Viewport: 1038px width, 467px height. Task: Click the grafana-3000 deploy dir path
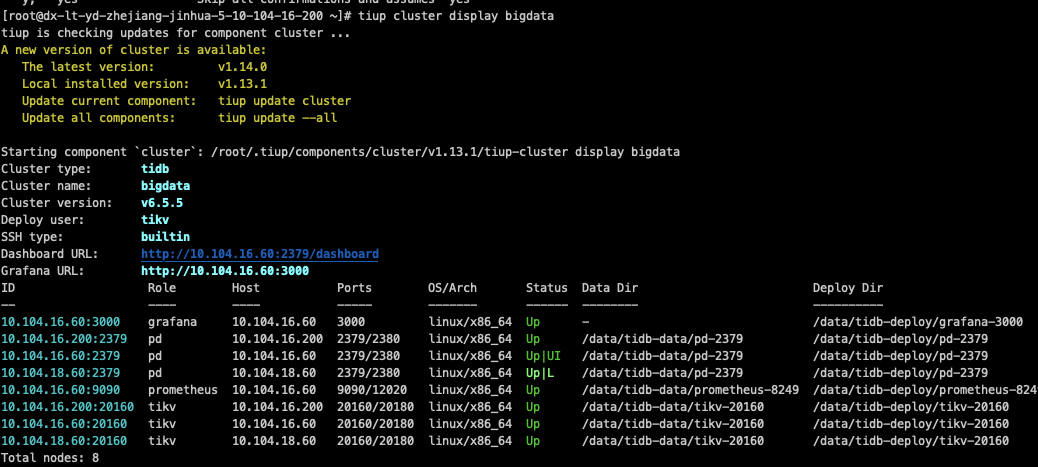917,322
